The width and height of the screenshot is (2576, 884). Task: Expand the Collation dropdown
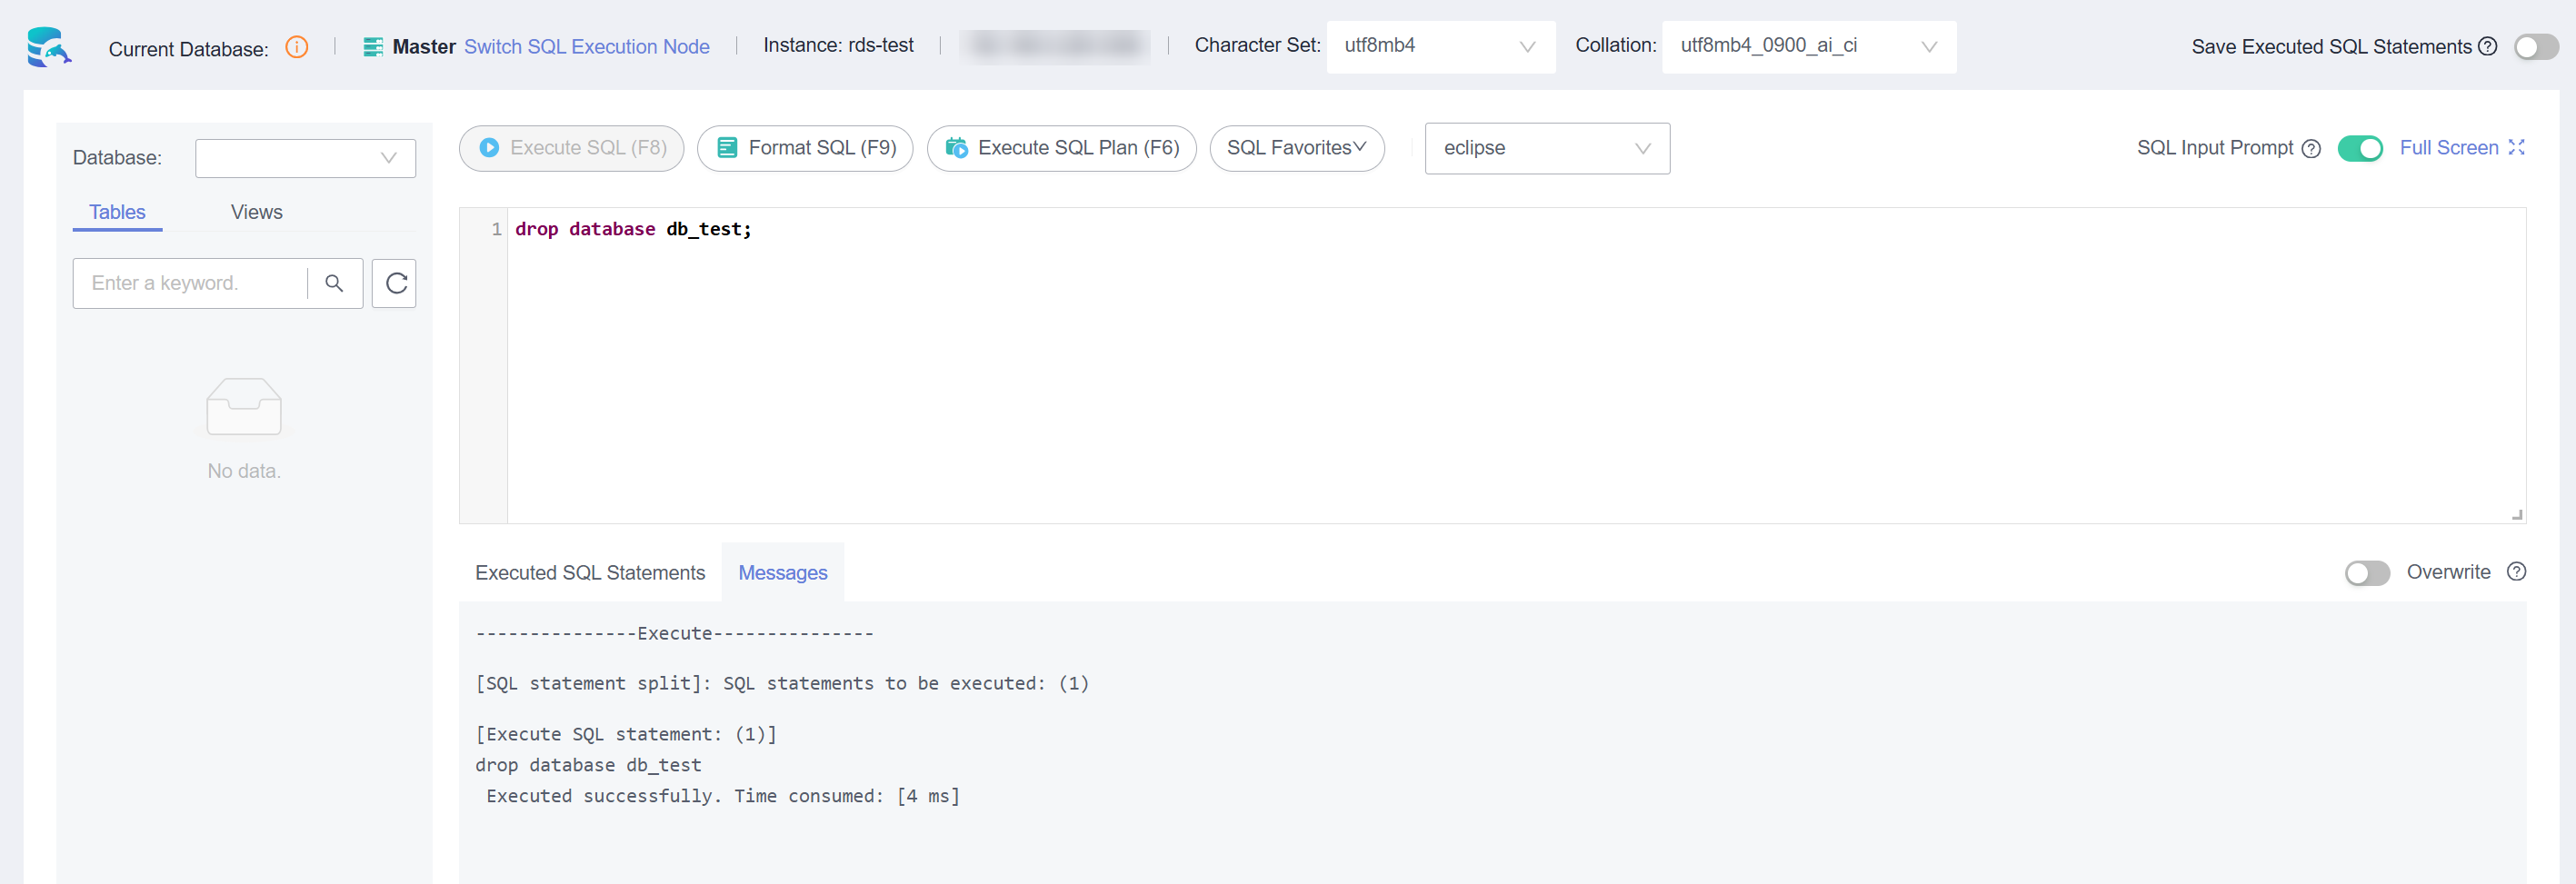[1808, 46]
